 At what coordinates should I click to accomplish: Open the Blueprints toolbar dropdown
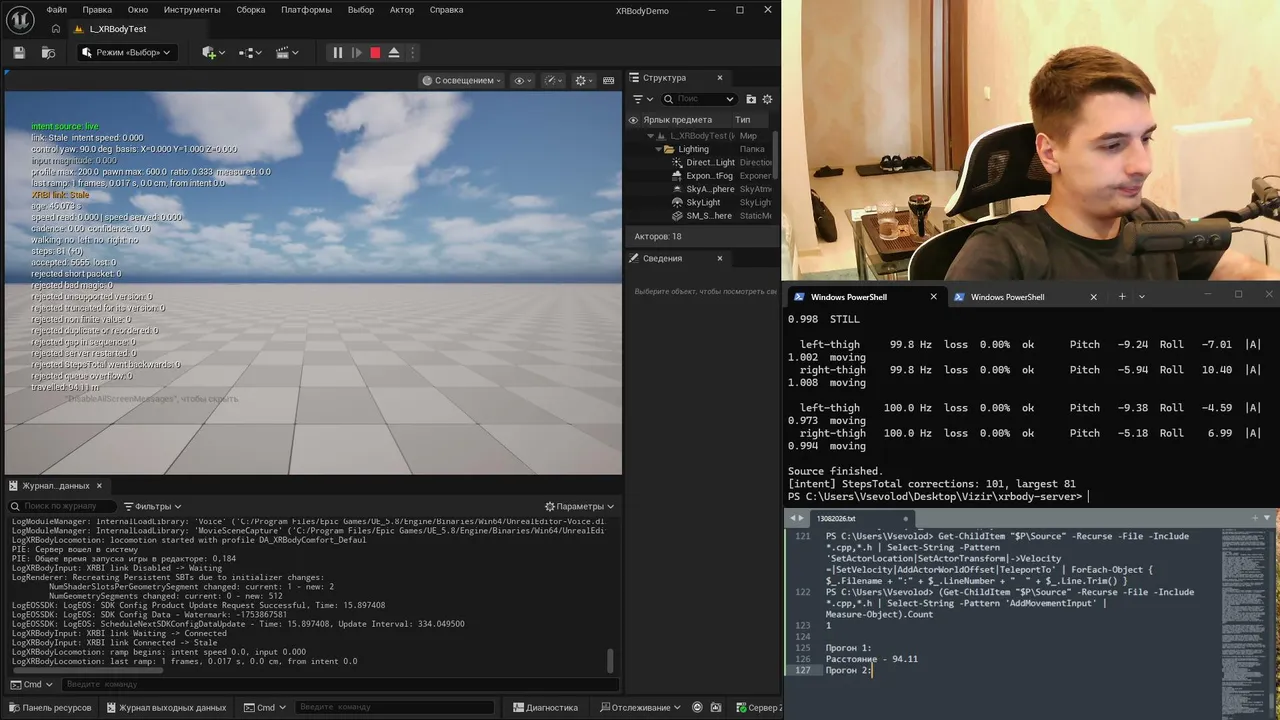(250, 52)
